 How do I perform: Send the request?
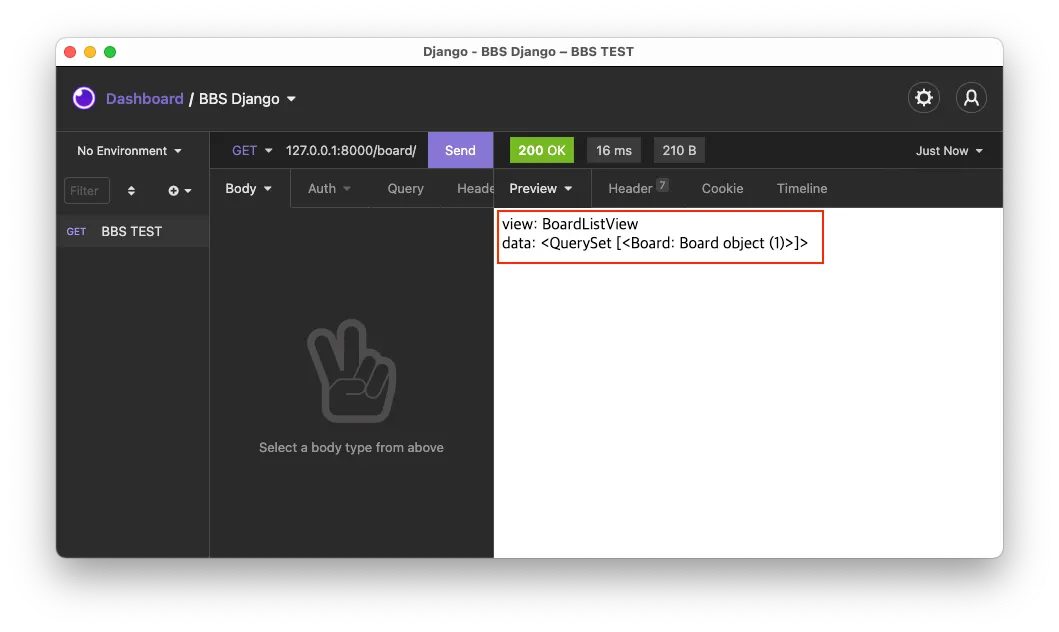460,151
